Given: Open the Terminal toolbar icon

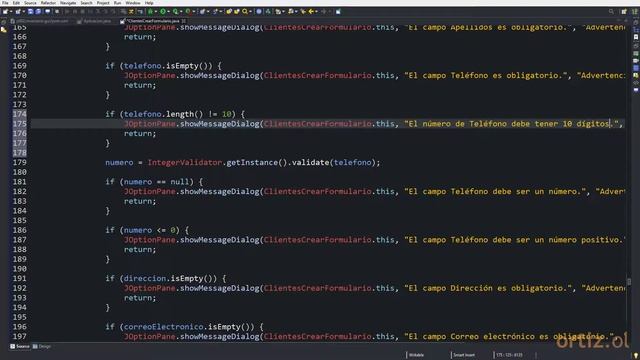Looking at the screenshot, I should [47, 11].
